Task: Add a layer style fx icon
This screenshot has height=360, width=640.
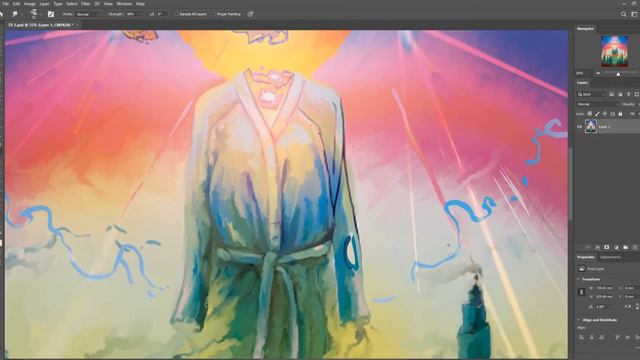Action: tap(597, 247)
